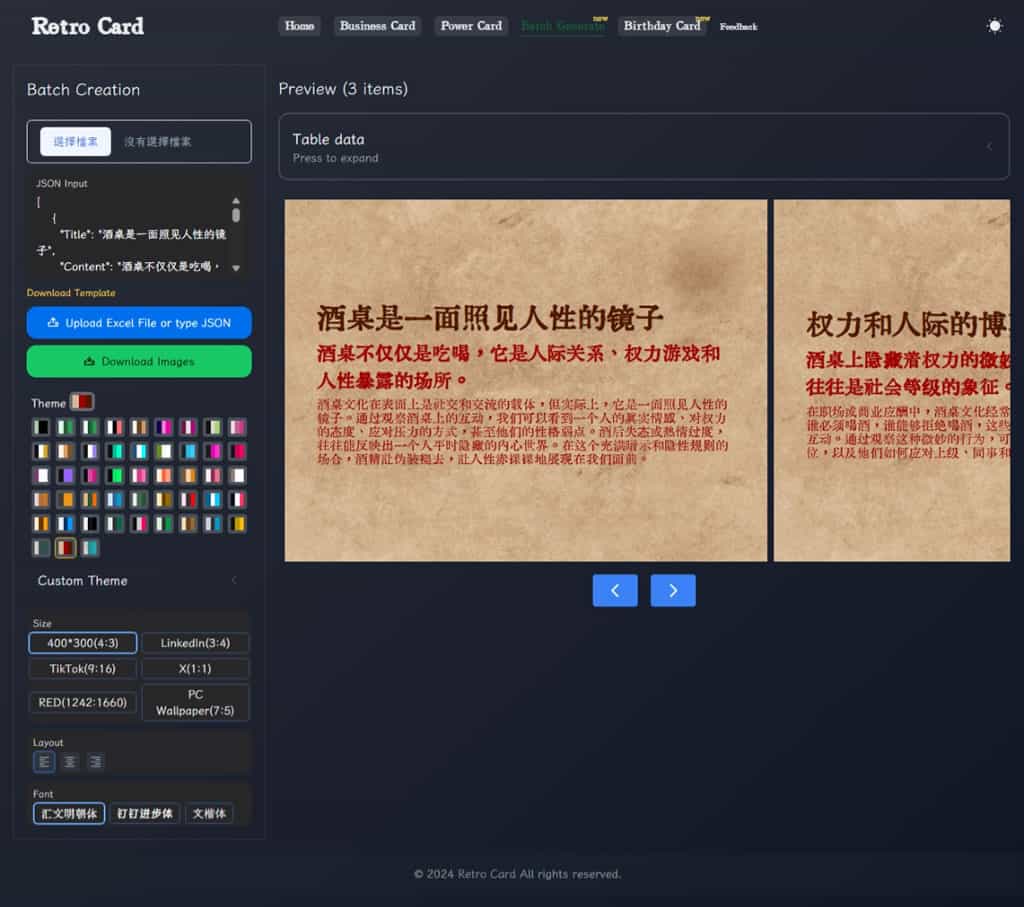Screen dimensions: 1024x907
Task: Click the JSON input scrollbar thumb
Action: [236, 215]
